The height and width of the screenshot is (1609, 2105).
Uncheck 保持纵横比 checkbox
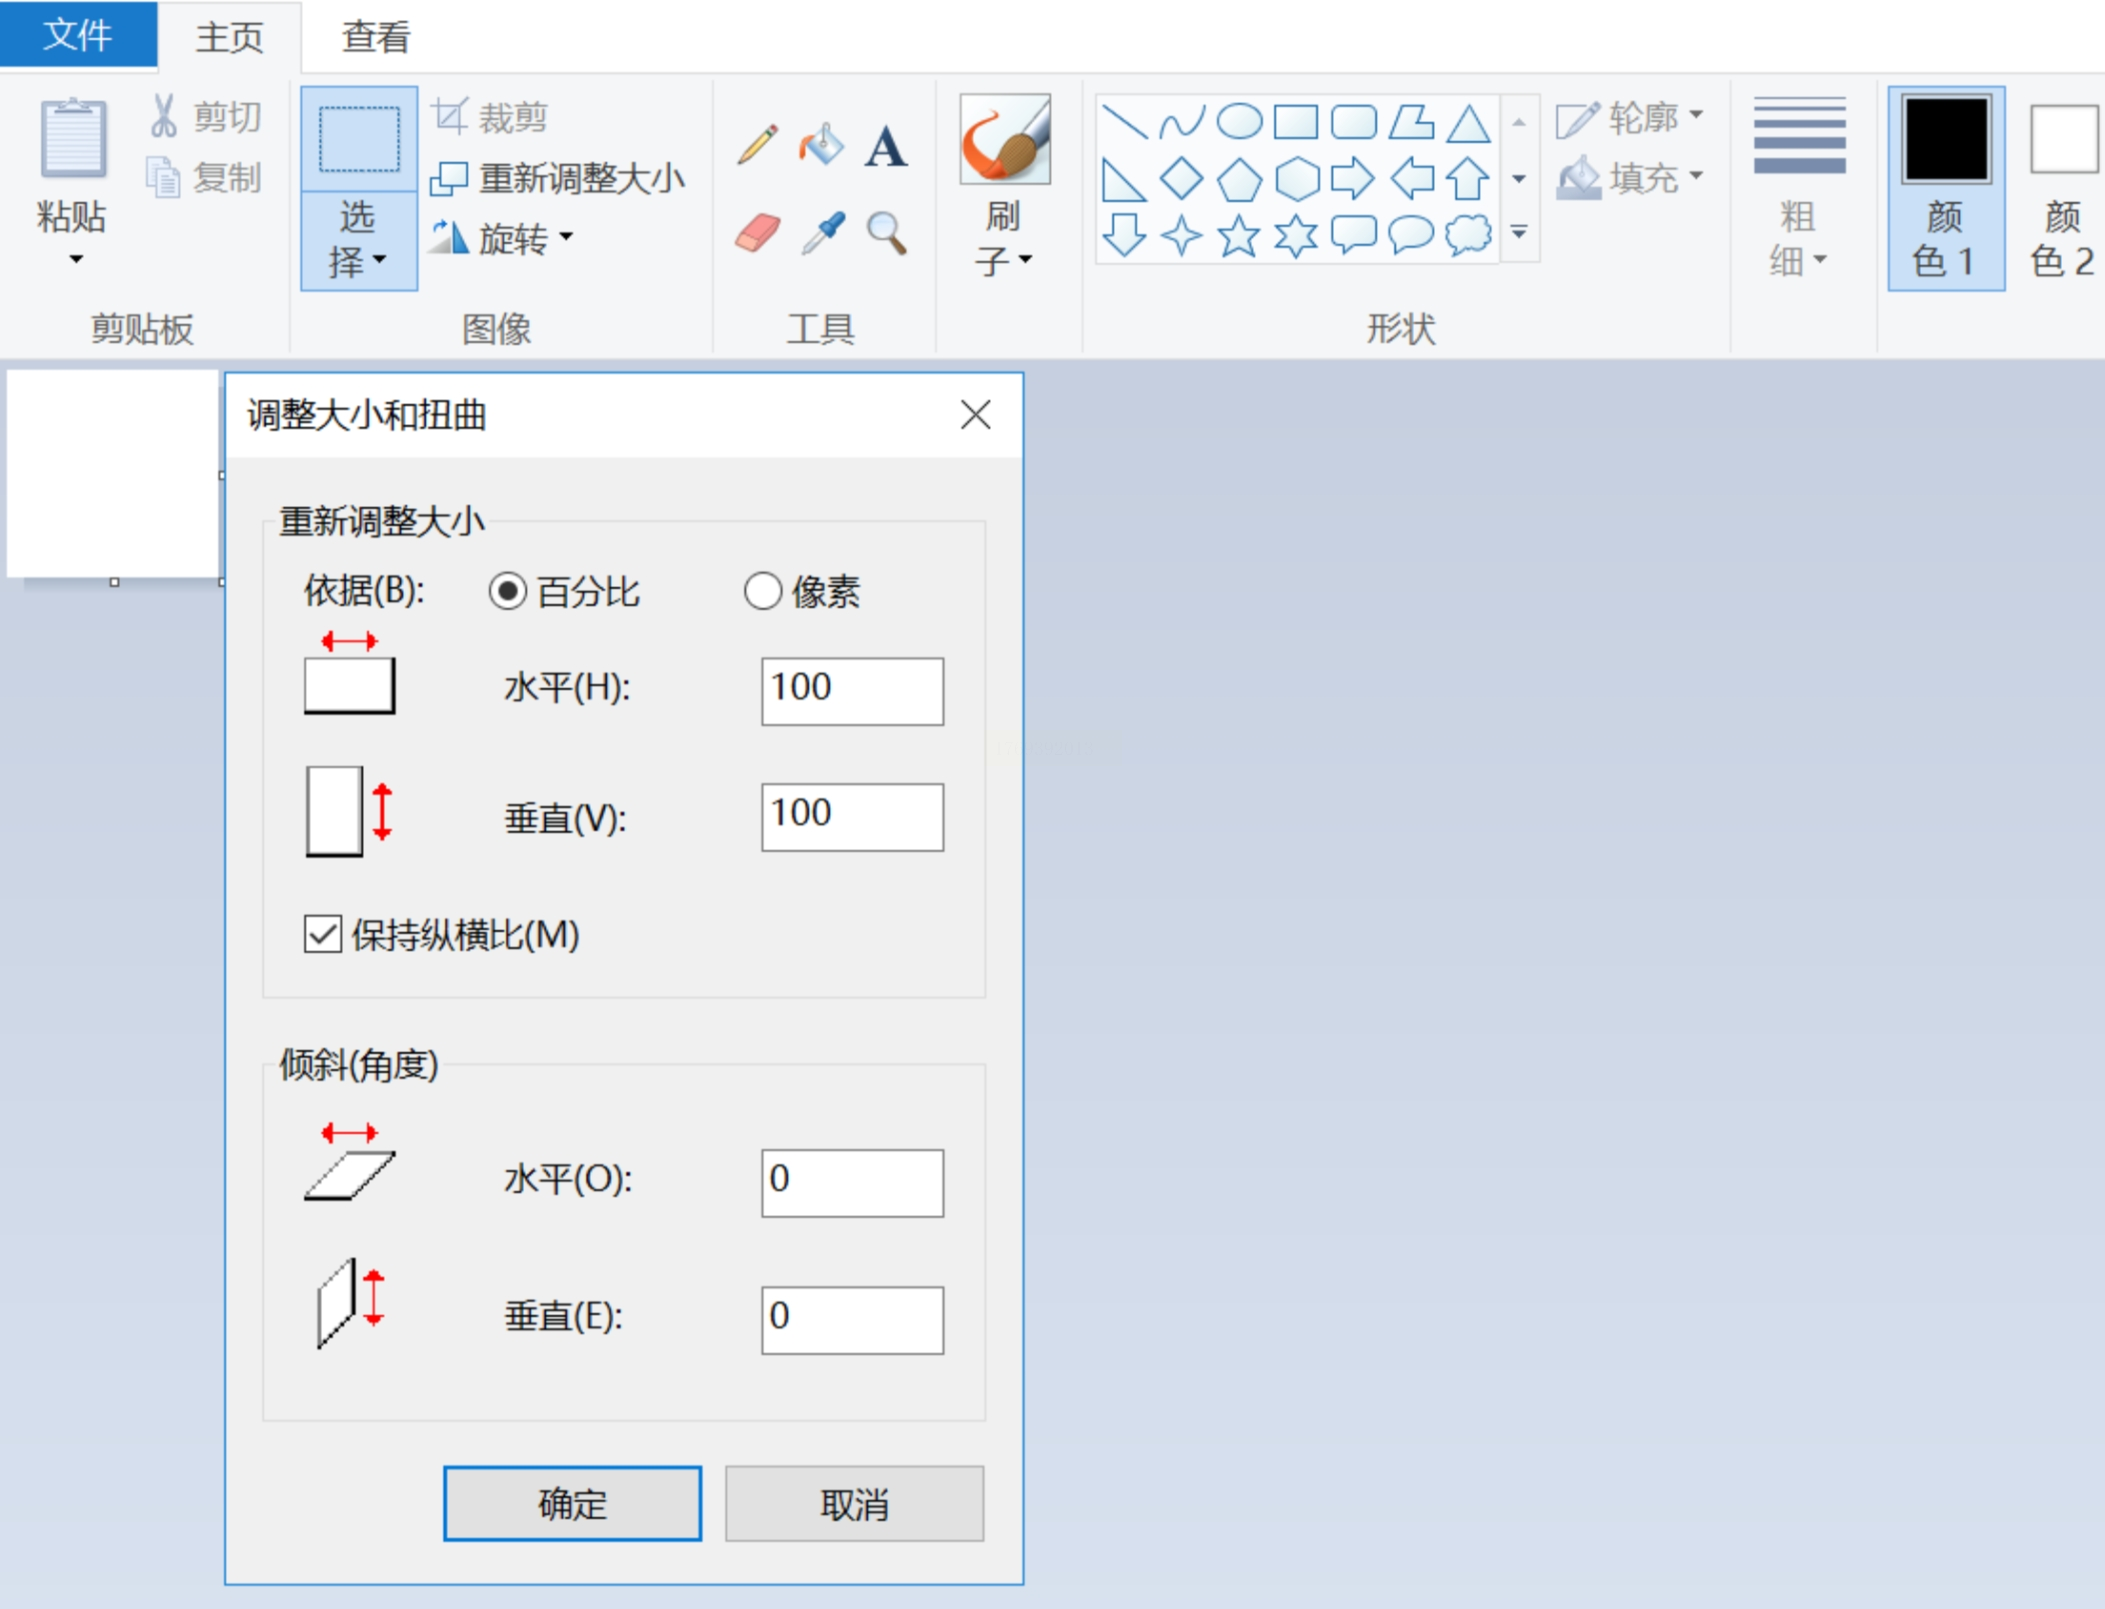pyautogui.click(x=323, y=935)
